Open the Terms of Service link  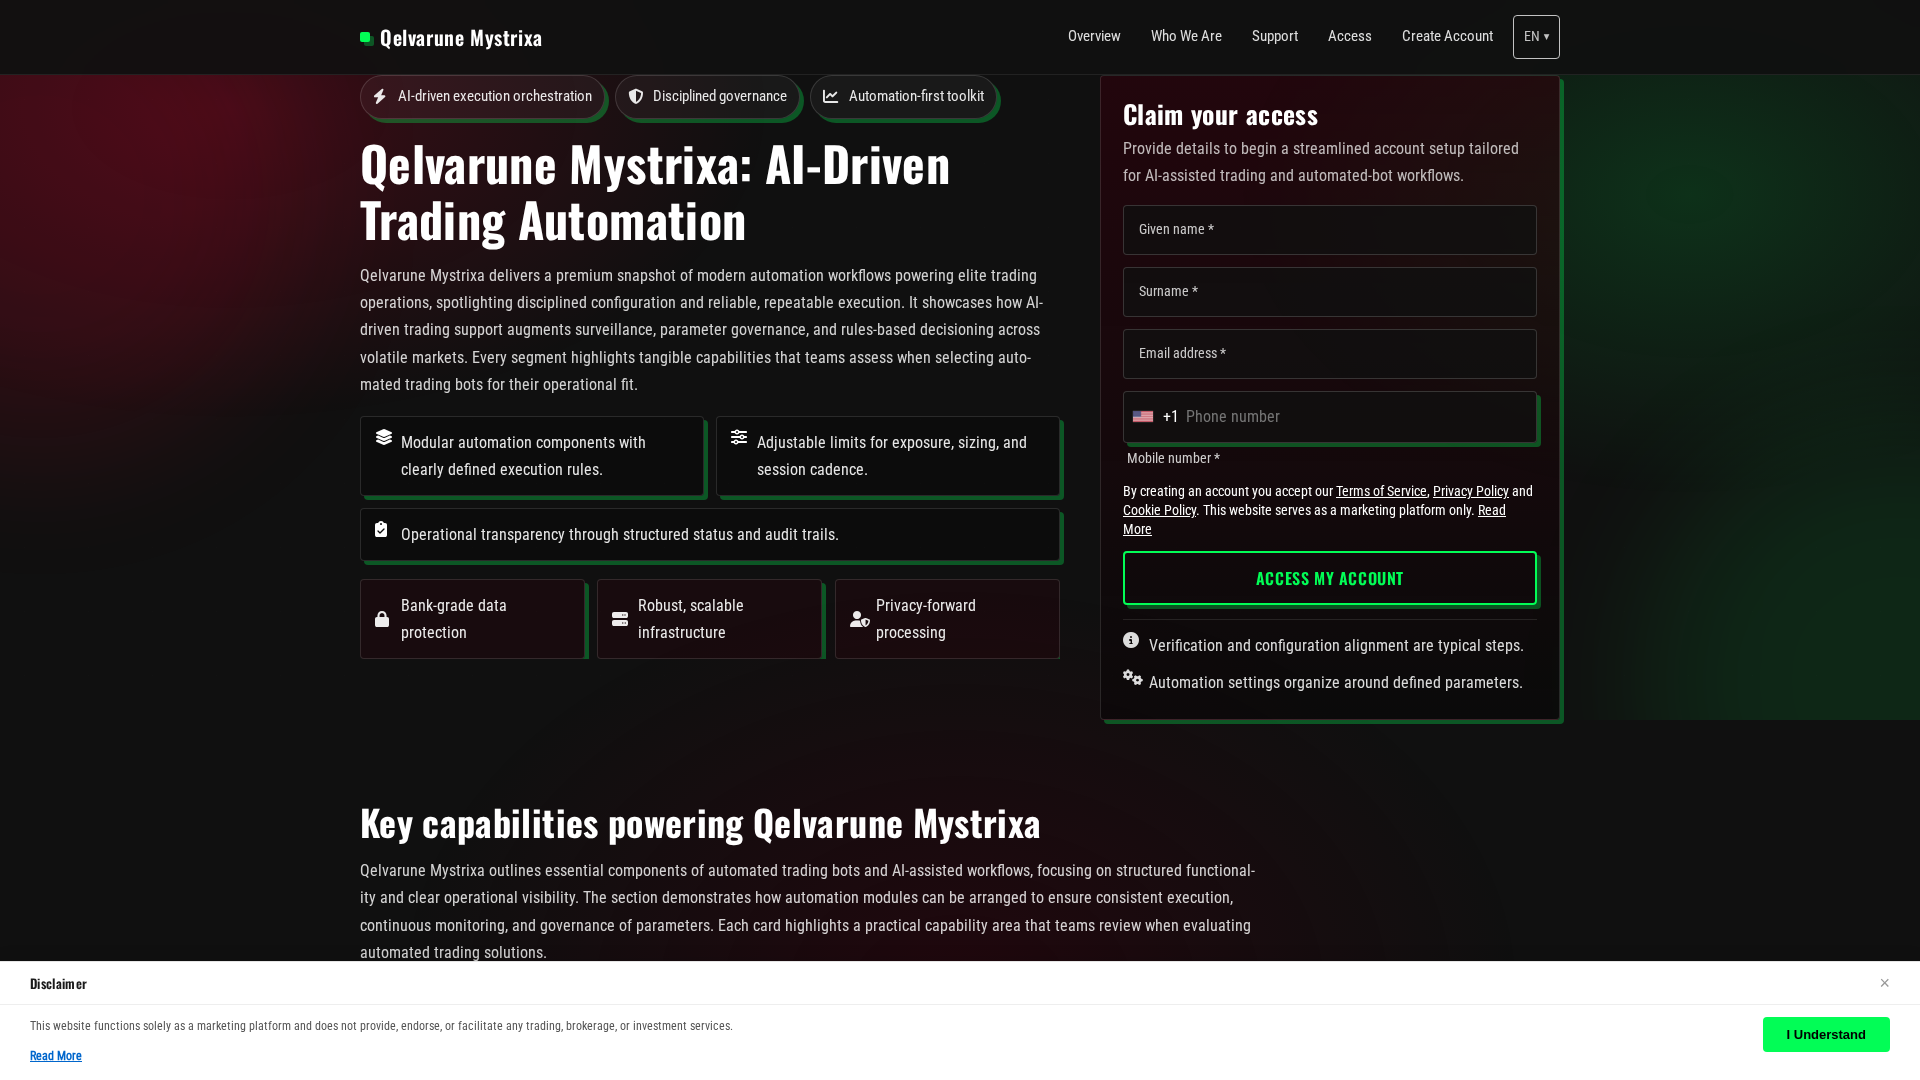(x=1381, y=491)
